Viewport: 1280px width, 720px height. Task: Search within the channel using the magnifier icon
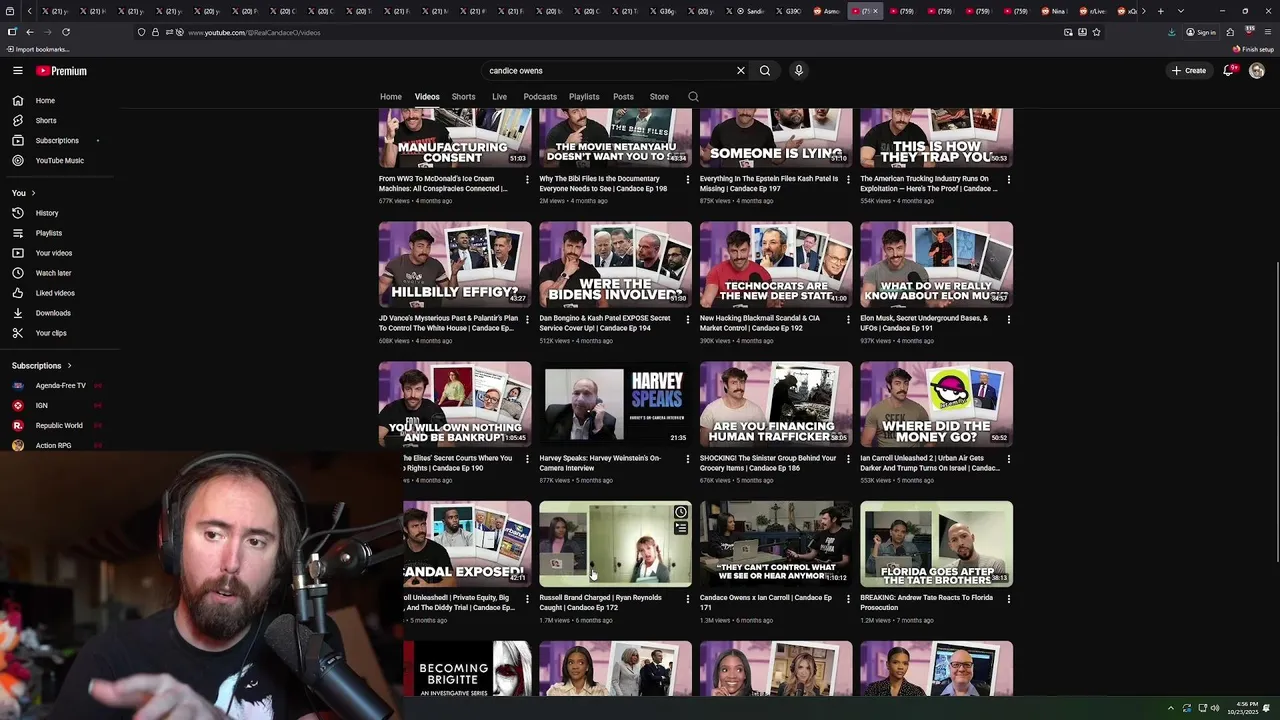click(x=693, y=97)
